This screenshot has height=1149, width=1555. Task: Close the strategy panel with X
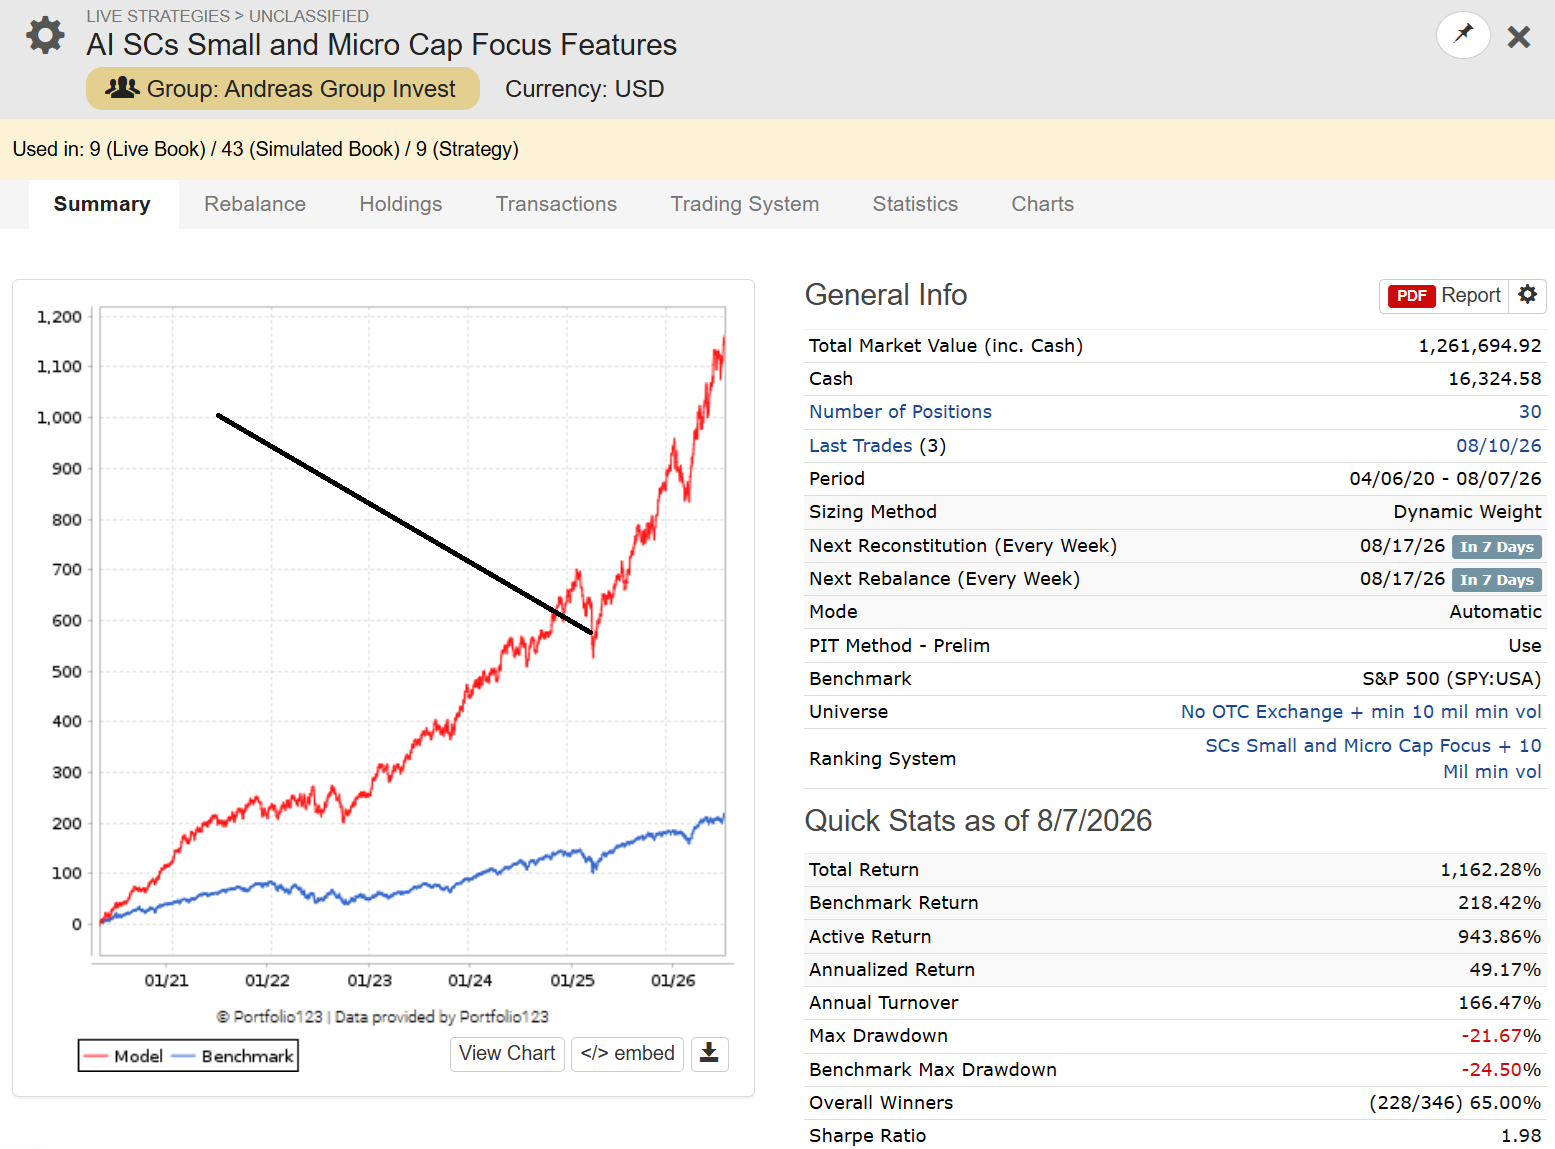pyautogui.click(x=1519, y=37)
